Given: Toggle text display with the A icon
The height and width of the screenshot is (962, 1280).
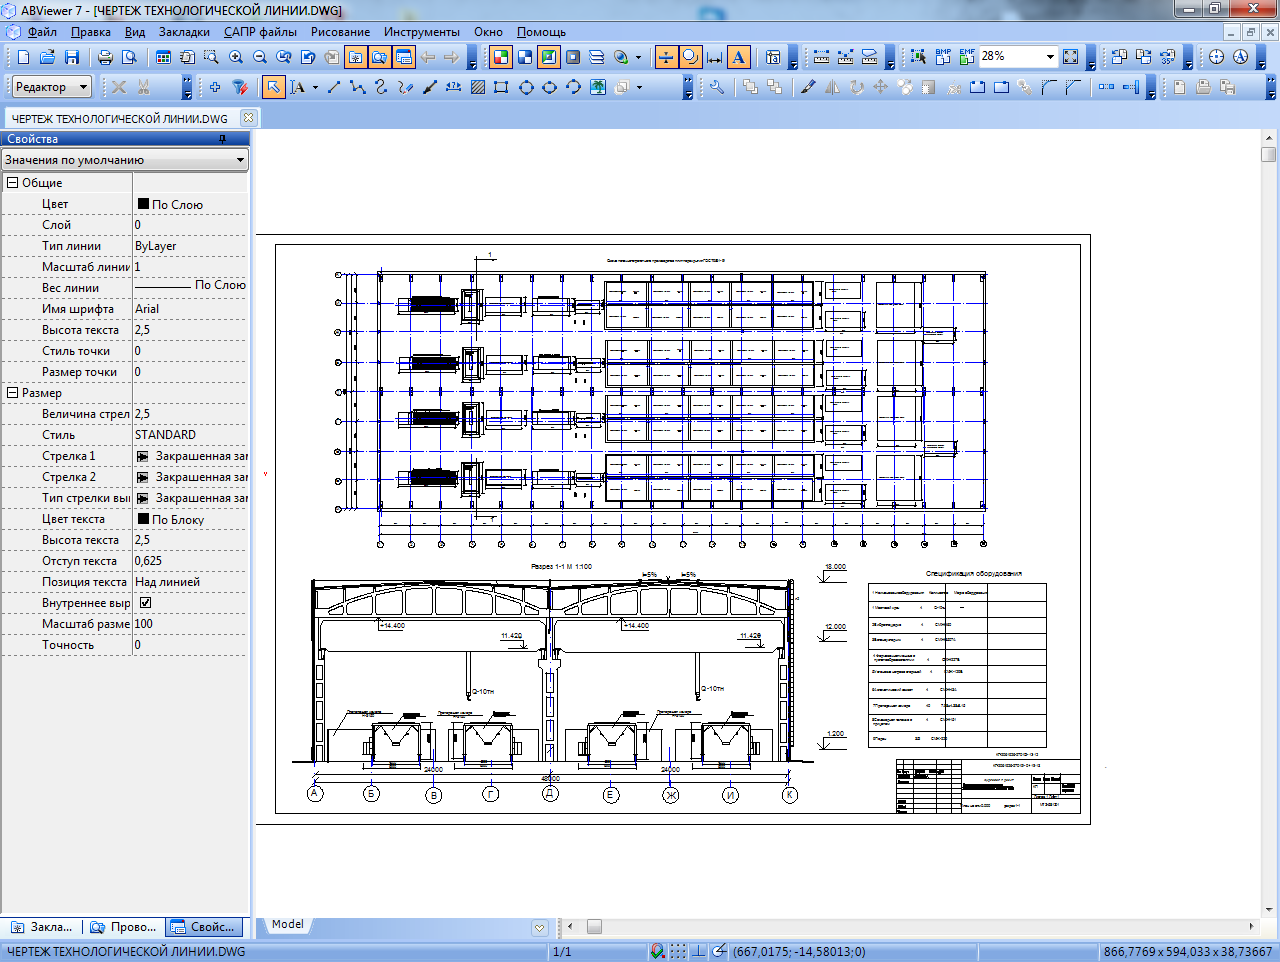Looking at the screenshot, I should coord(739,57).
